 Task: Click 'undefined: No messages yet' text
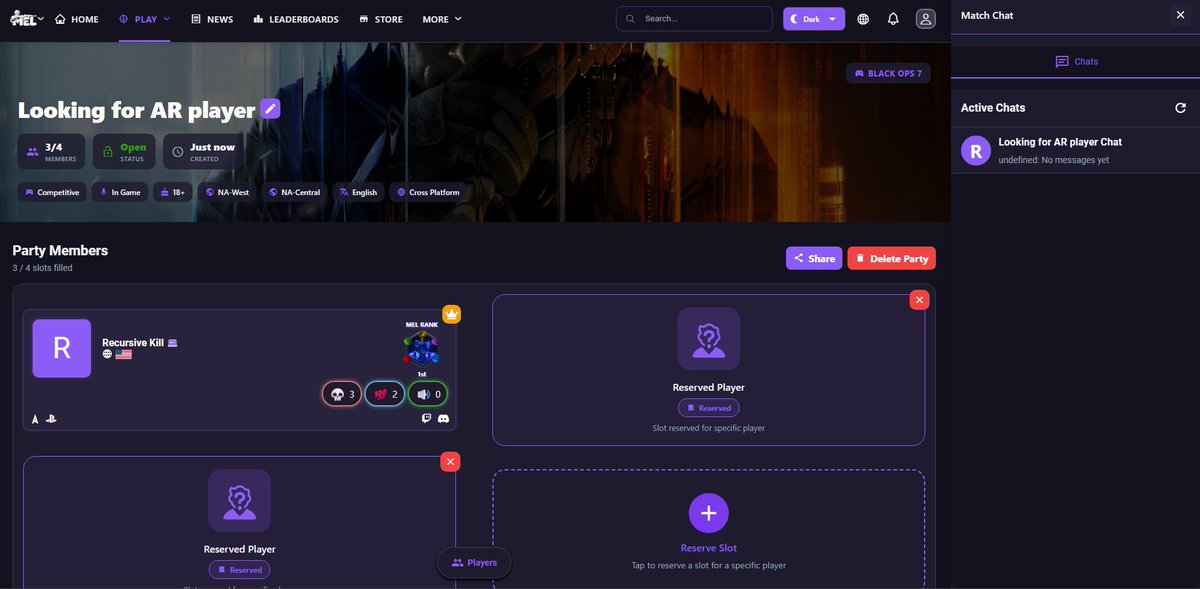click(x=1054, y=160)
